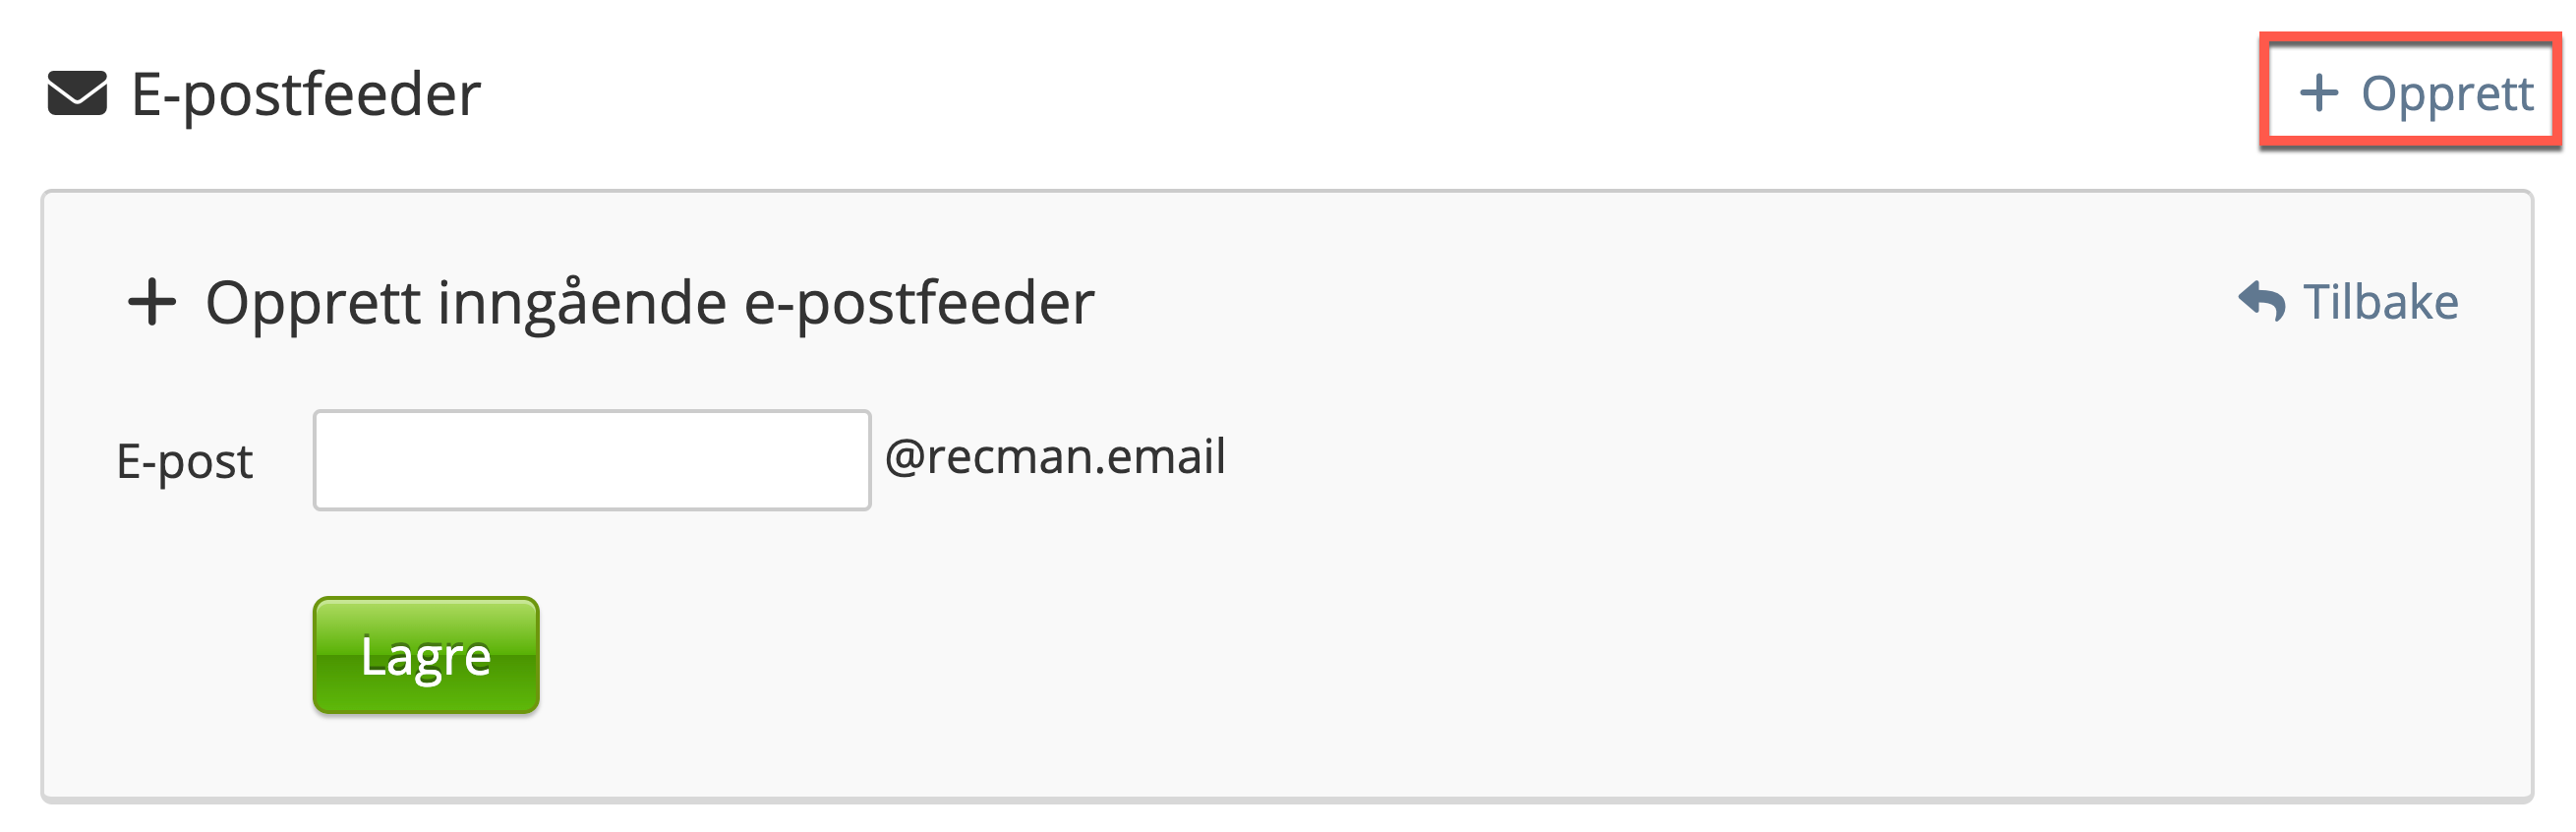Click the Tilbake text label
This screenshot has width=2576, height=832.
(2380, 302)
